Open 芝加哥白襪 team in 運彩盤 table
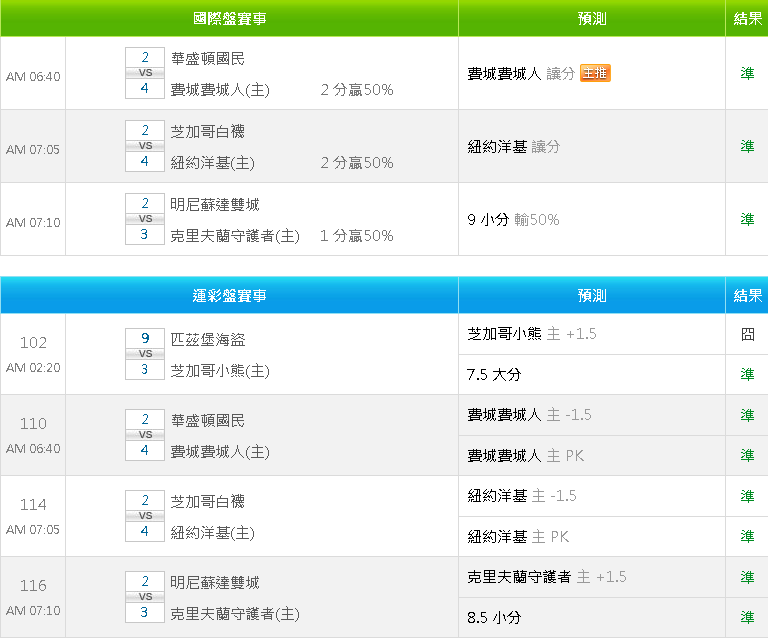This screenshot has height=639, width=768. [208, 501]
